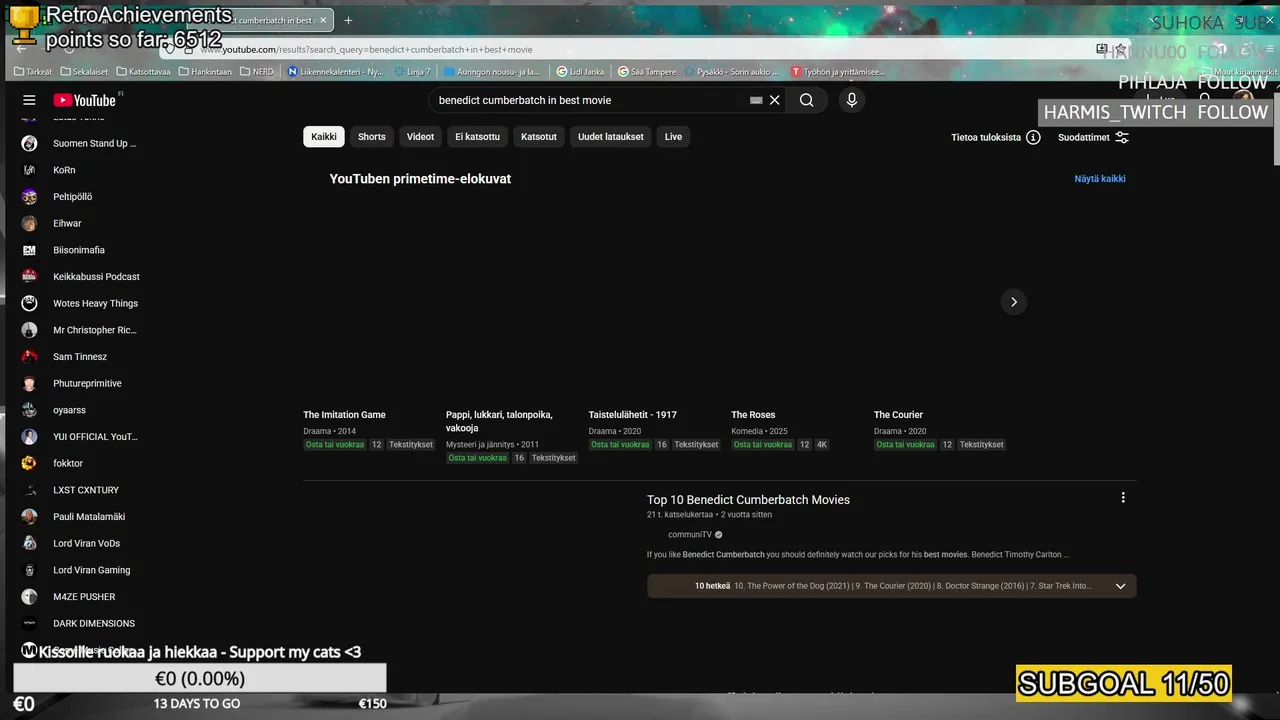
Task: Click Osta tai vuokraa under The Courier
Action: pyautogui.click(x=905, y=445)
